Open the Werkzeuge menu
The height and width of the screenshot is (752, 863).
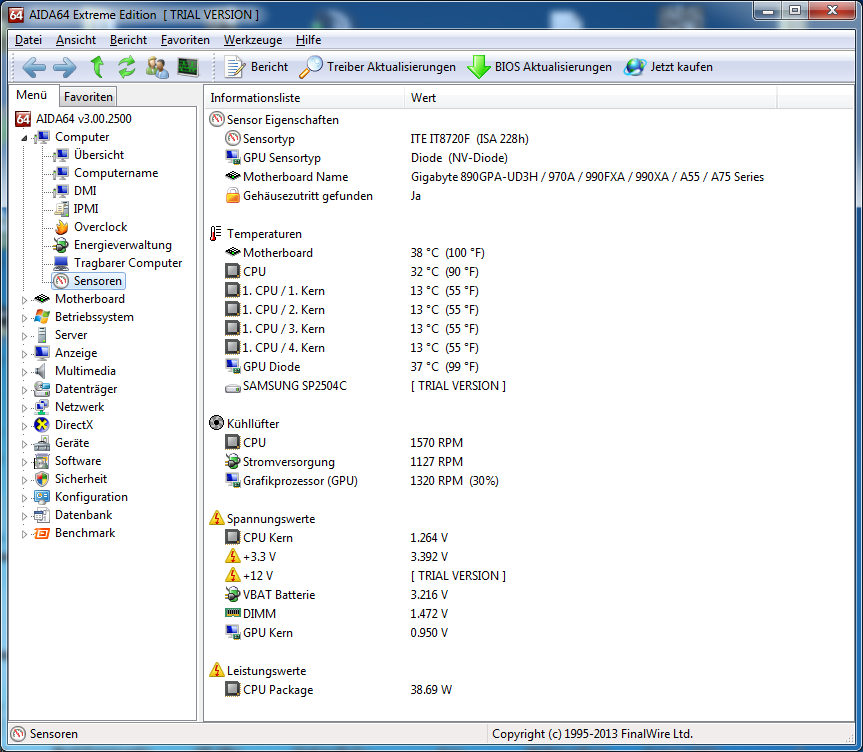click(253, 40)
